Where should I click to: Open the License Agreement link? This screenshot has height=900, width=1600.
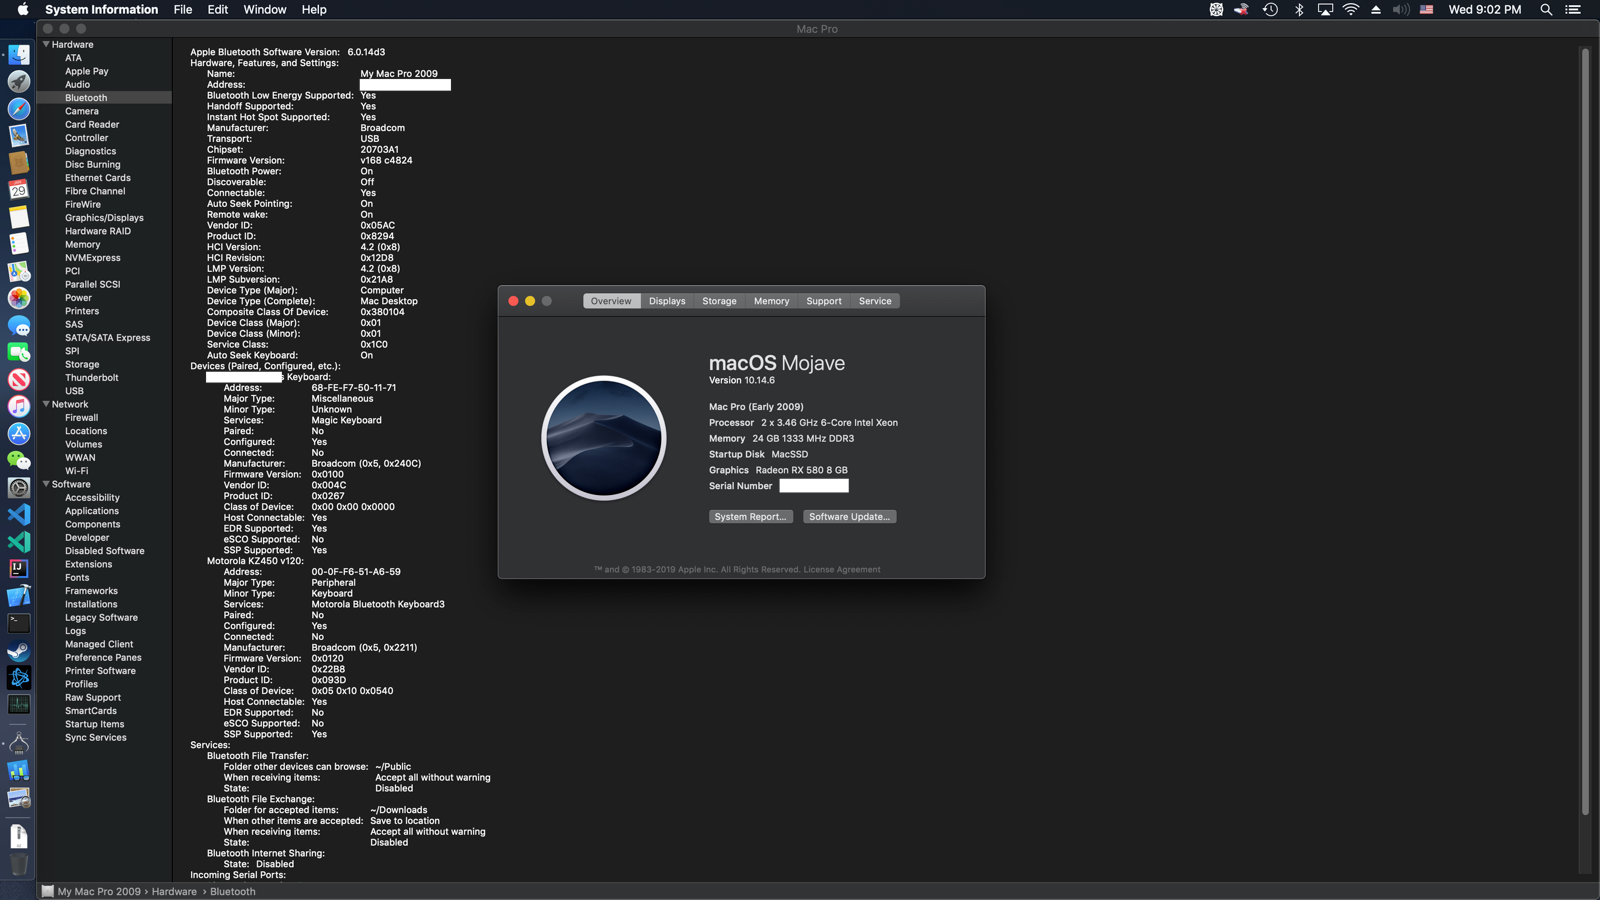click(x=842, y=570)
